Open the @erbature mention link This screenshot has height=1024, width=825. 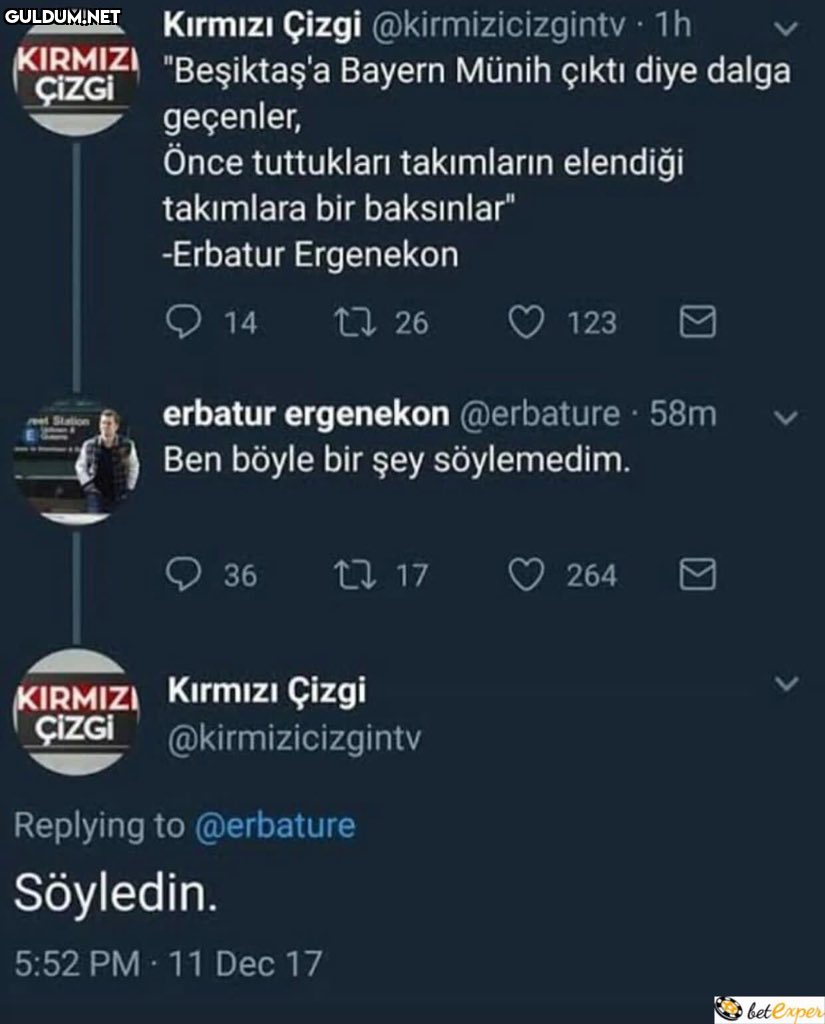tap(275, 826)
